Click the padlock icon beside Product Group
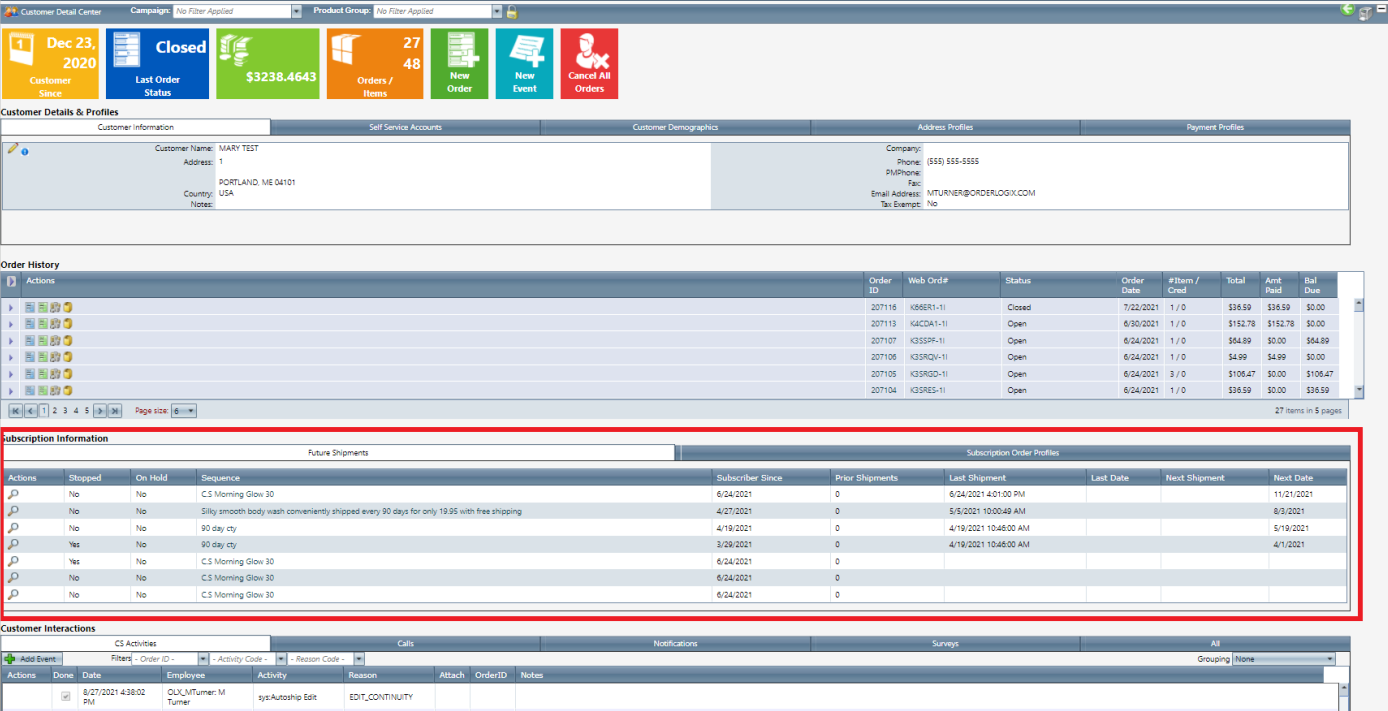The width and height of the screenshot is (1388, 711). (512, 12)
